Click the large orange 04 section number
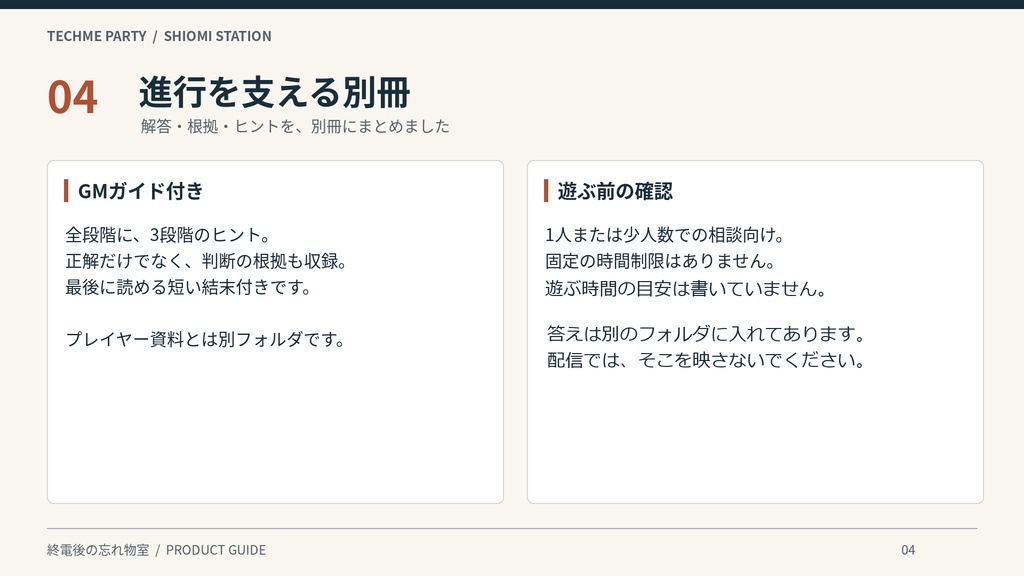This screenshot has width=1024, height=576. coord(72,97)
